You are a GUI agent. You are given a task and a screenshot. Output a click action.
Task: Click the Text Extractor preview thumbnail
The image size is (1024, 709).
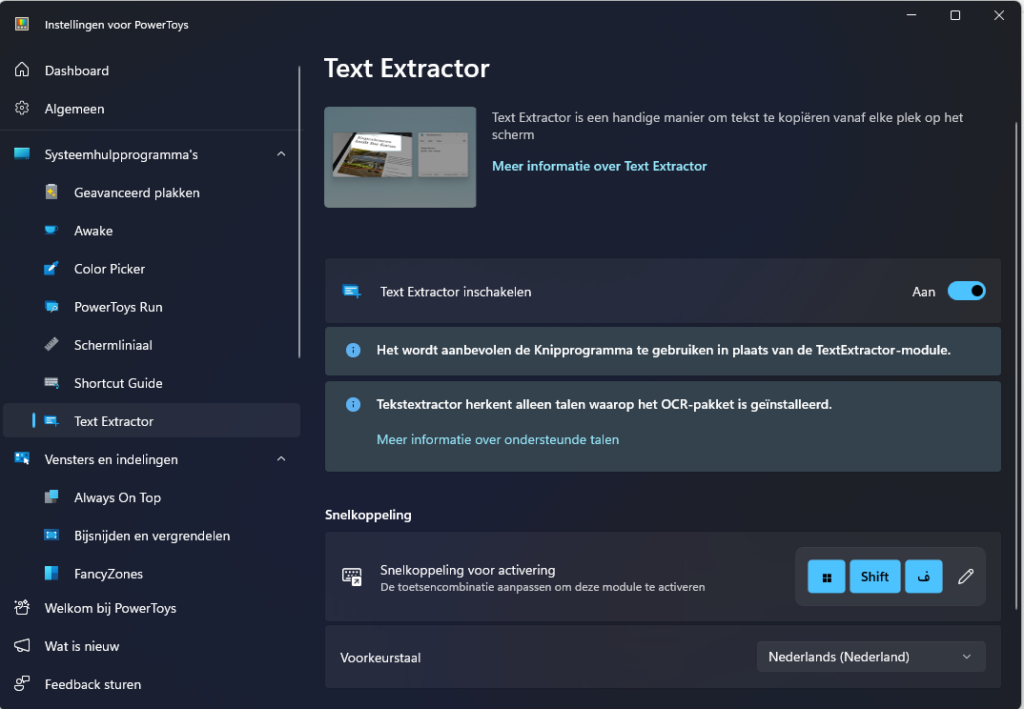pos(400,157)
